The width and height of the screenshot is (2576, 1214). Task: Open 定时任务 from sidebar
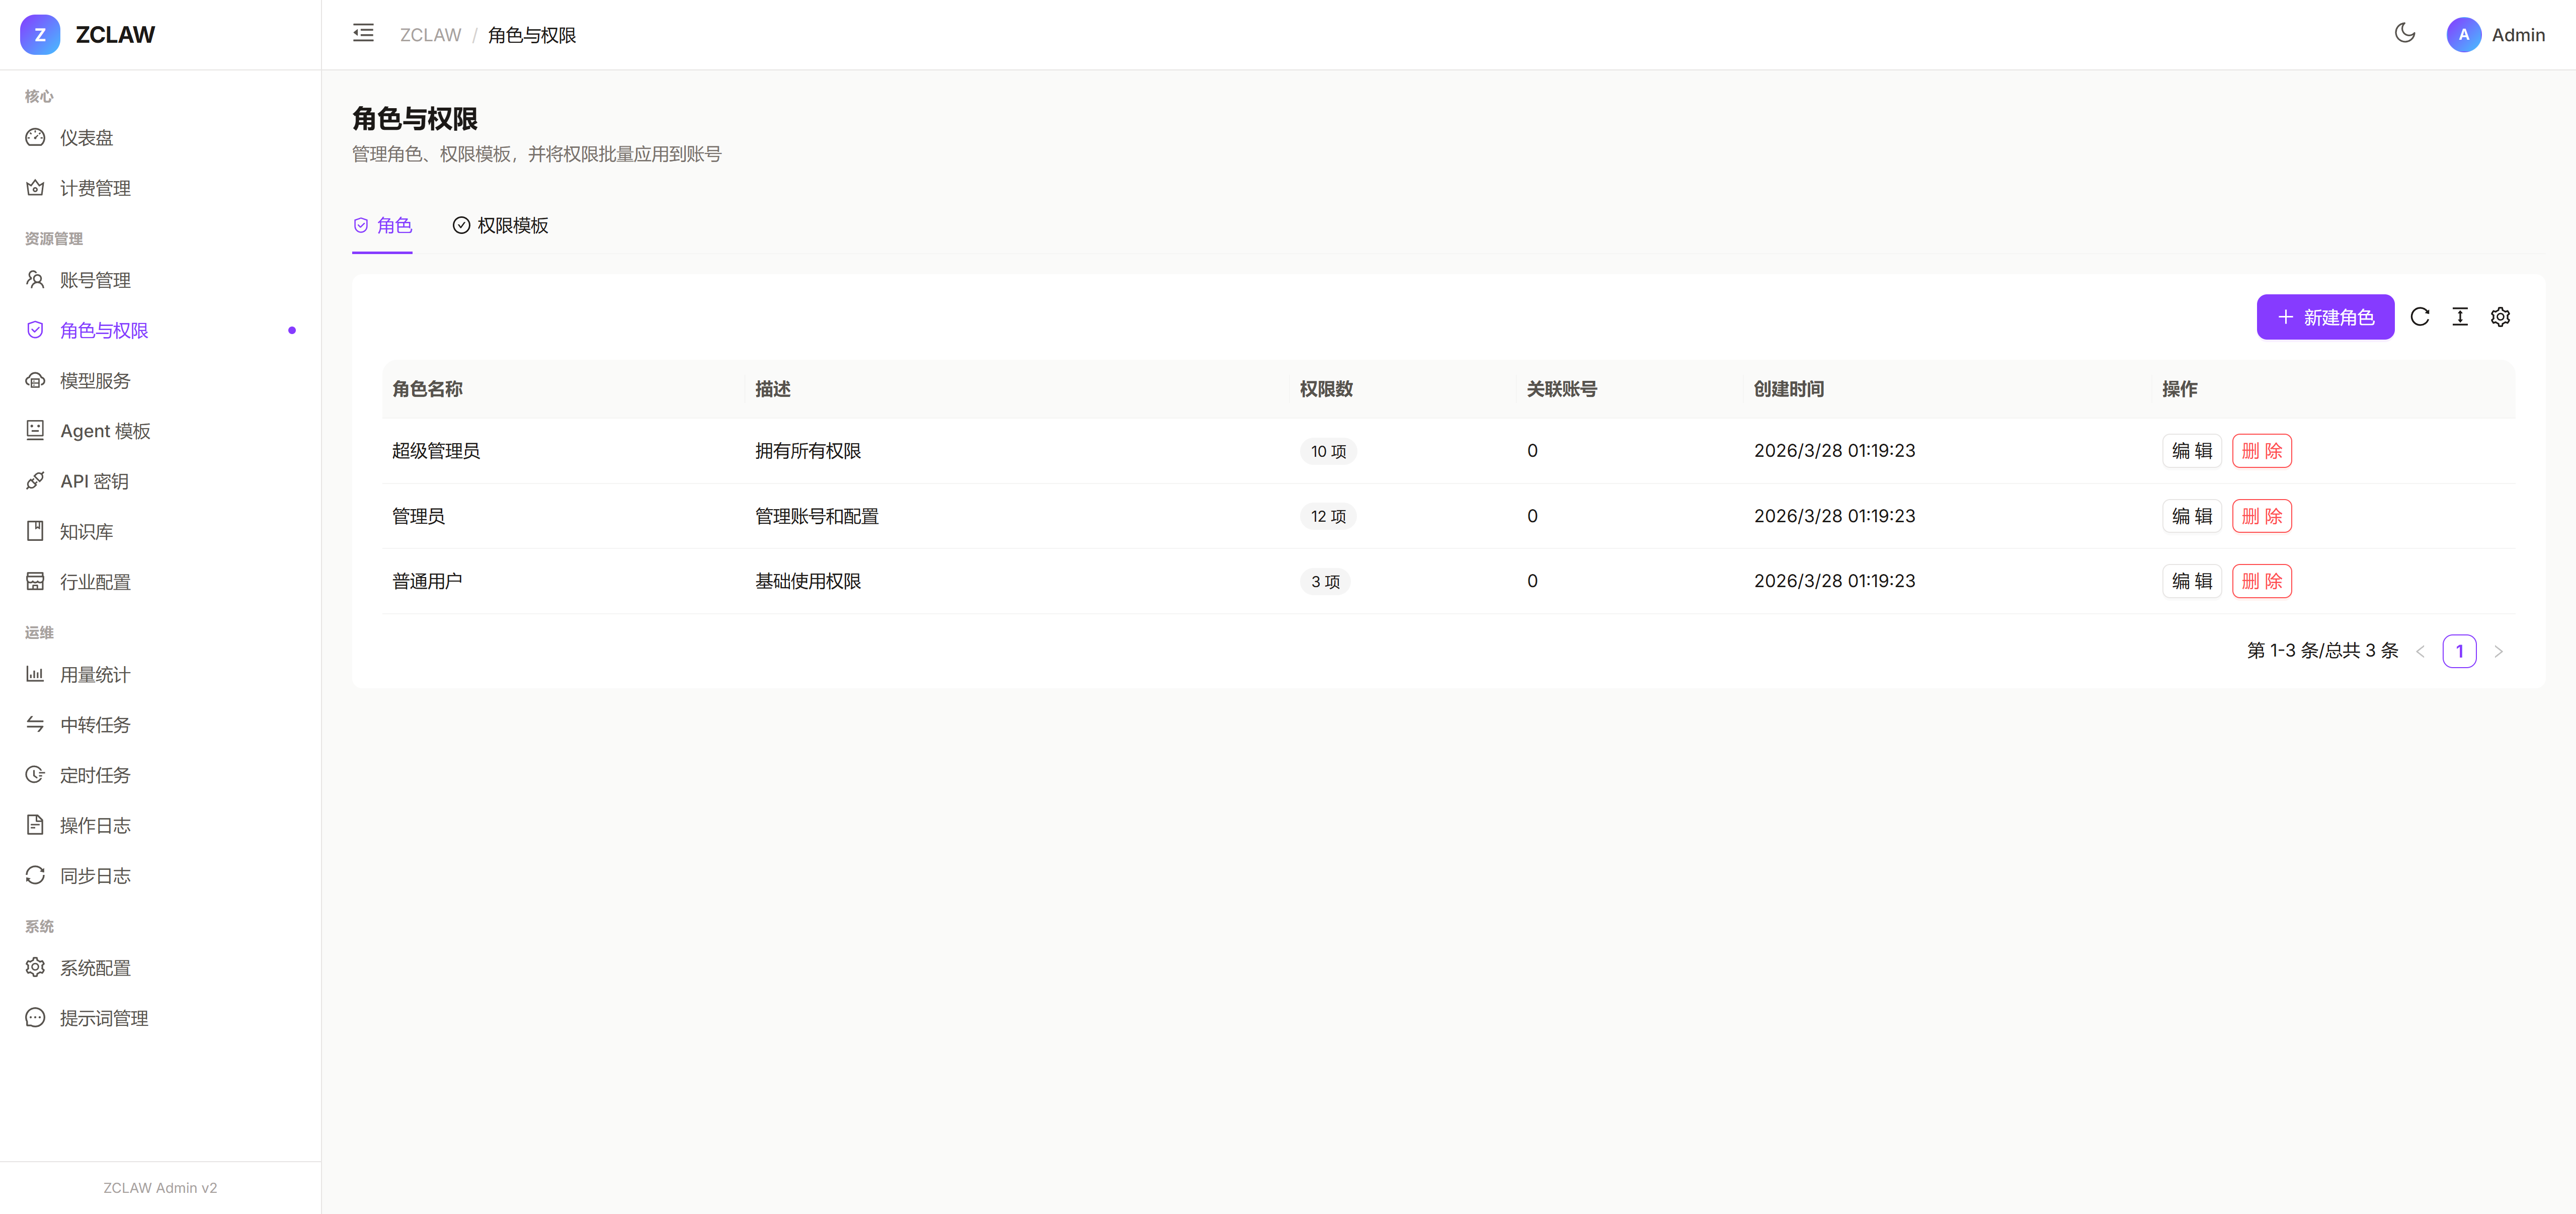click(95, 775)
